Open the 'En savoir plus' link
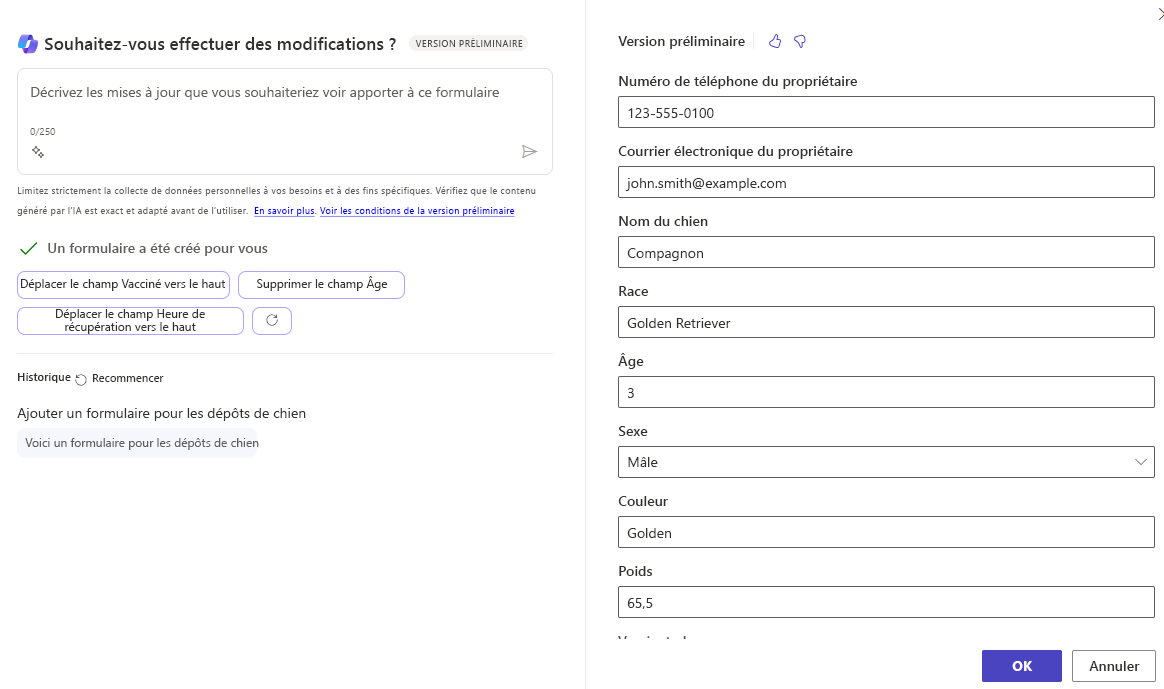The height and width of the screenshot is (689, 1164). click(x=284, y=211)
